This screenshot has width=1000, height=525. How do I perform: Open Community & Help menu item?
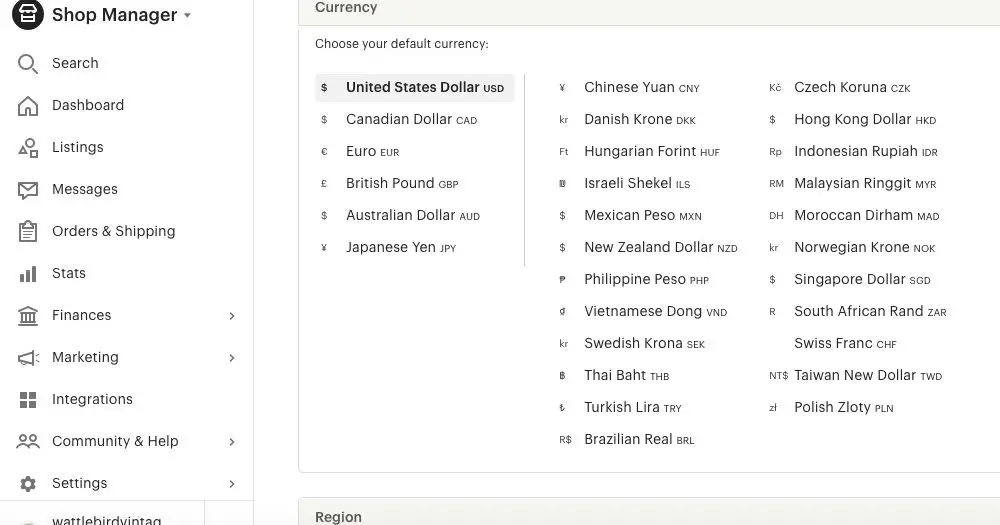tap(115, 442)
